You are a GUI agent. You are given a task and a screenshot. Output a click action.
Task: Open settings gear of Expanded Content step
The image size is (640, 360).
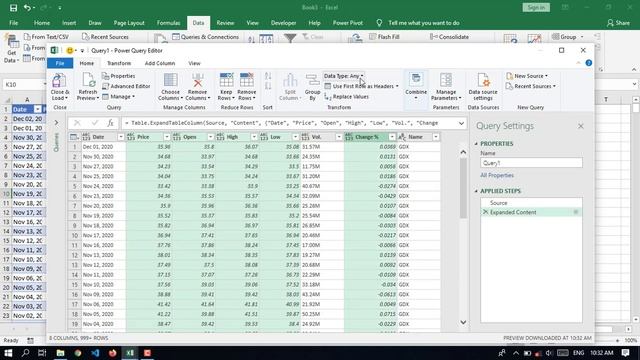tap(576, 212)
